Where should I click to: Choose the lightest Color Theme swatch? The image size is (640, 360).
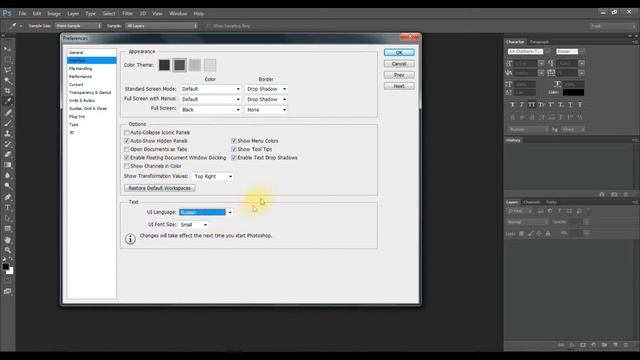210,65
